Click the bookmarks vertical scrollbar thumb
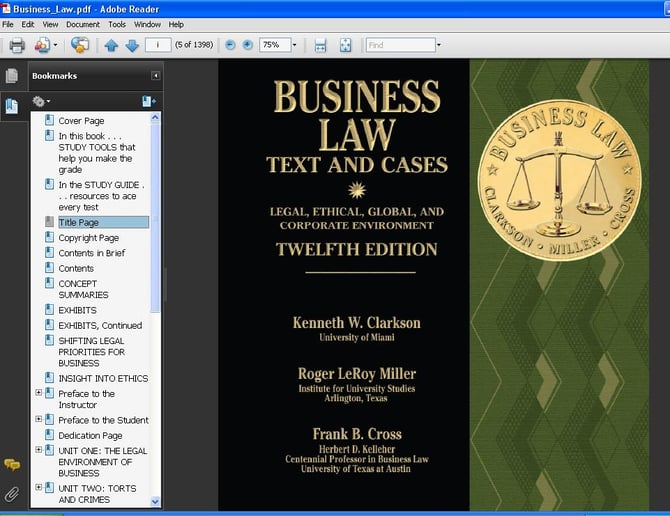Image resolution: width=670 pixels, height=516 pixels. (155, 218)
